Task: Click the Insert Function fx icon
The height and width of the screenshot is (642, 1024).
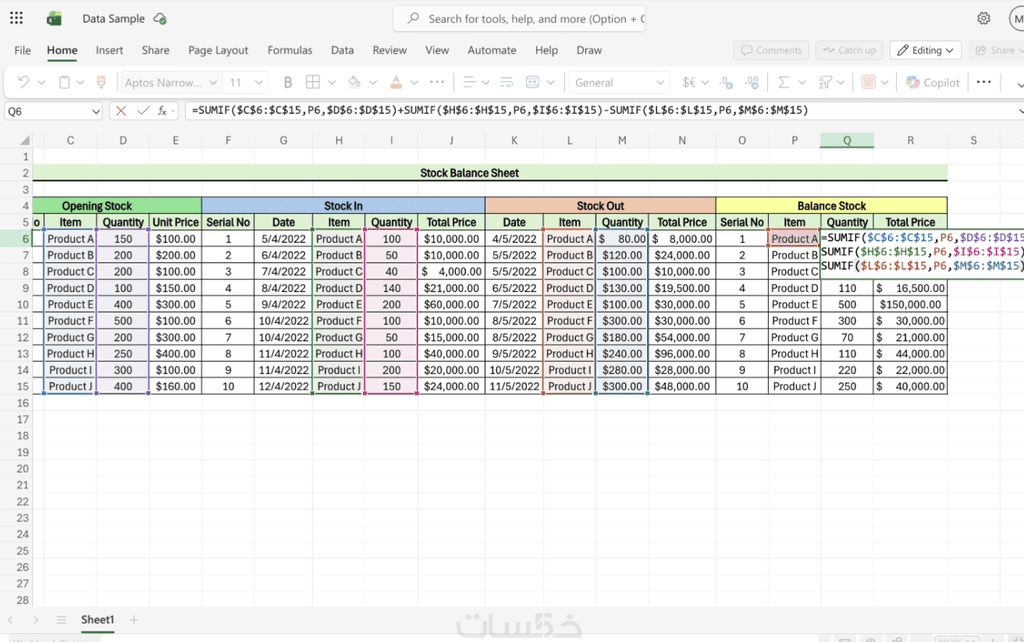Action: [x=162, y=111]
